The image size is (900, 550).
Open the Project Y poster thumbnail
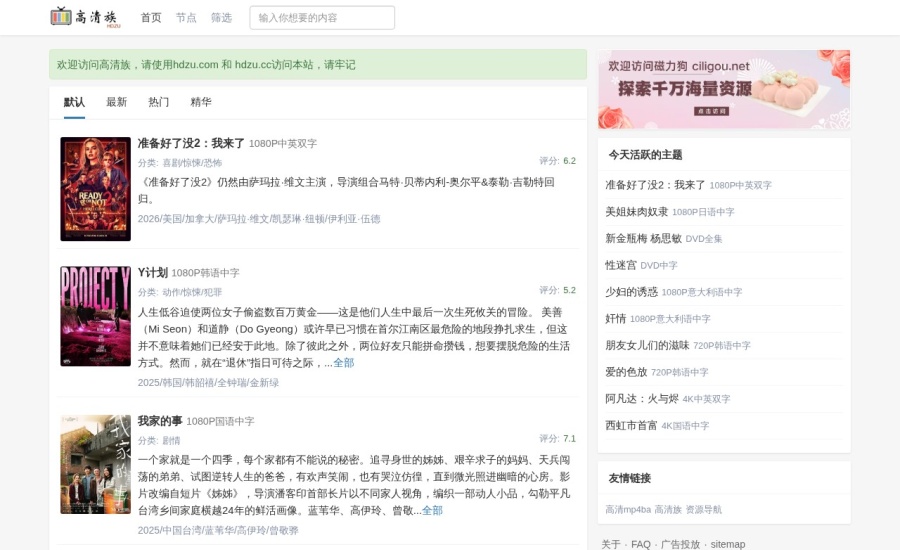[95, 316]
